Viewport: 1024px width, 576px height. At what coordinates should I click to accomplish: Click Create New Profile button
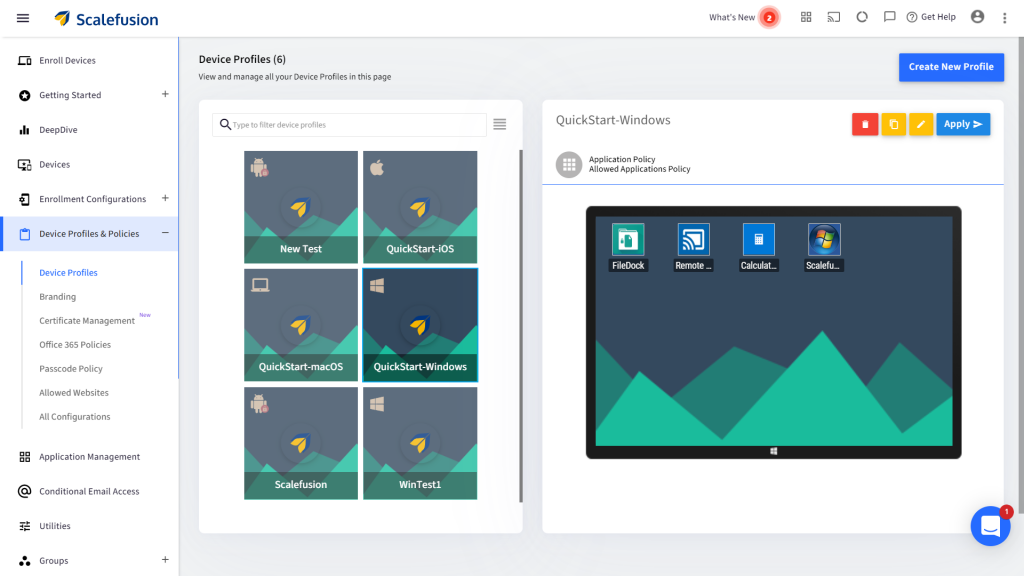coord(951,67)
